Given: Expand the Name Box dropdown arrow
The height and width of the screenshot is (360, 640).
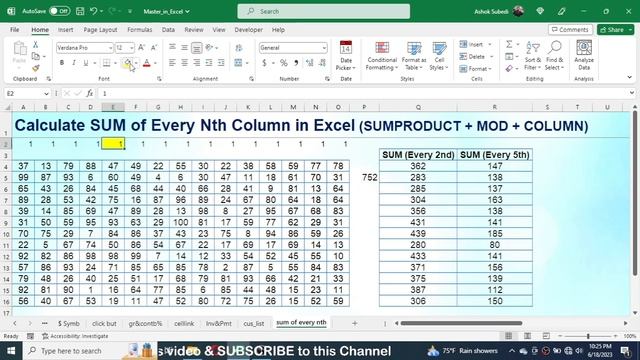Looking at the screenshot, I should point(46,93).
